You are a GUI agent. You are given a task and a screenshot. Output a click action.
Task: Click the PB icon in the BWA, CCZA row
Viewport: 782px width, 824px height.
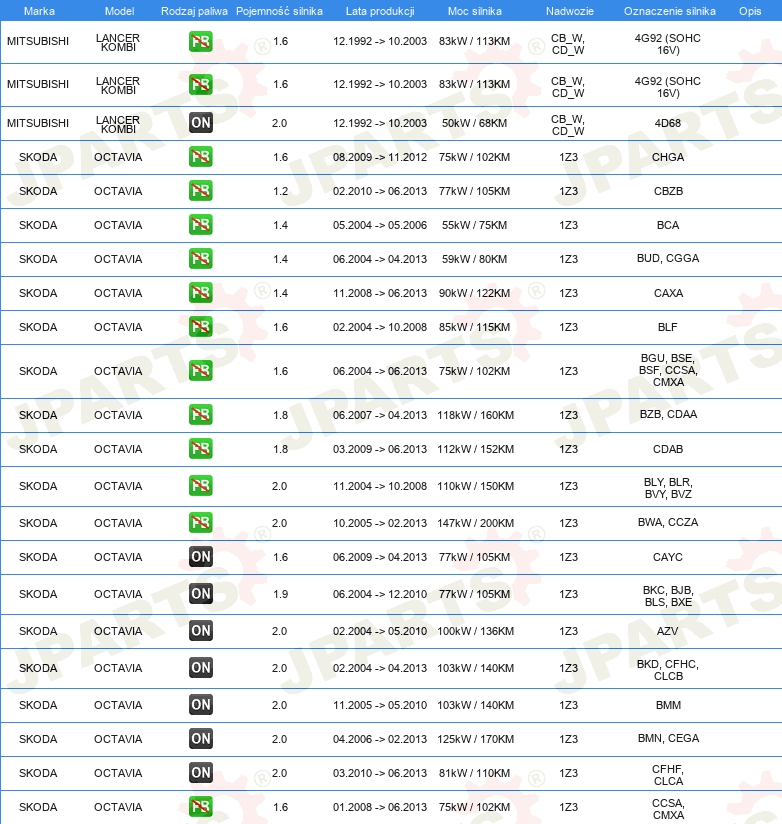click(x=201, y=523)
